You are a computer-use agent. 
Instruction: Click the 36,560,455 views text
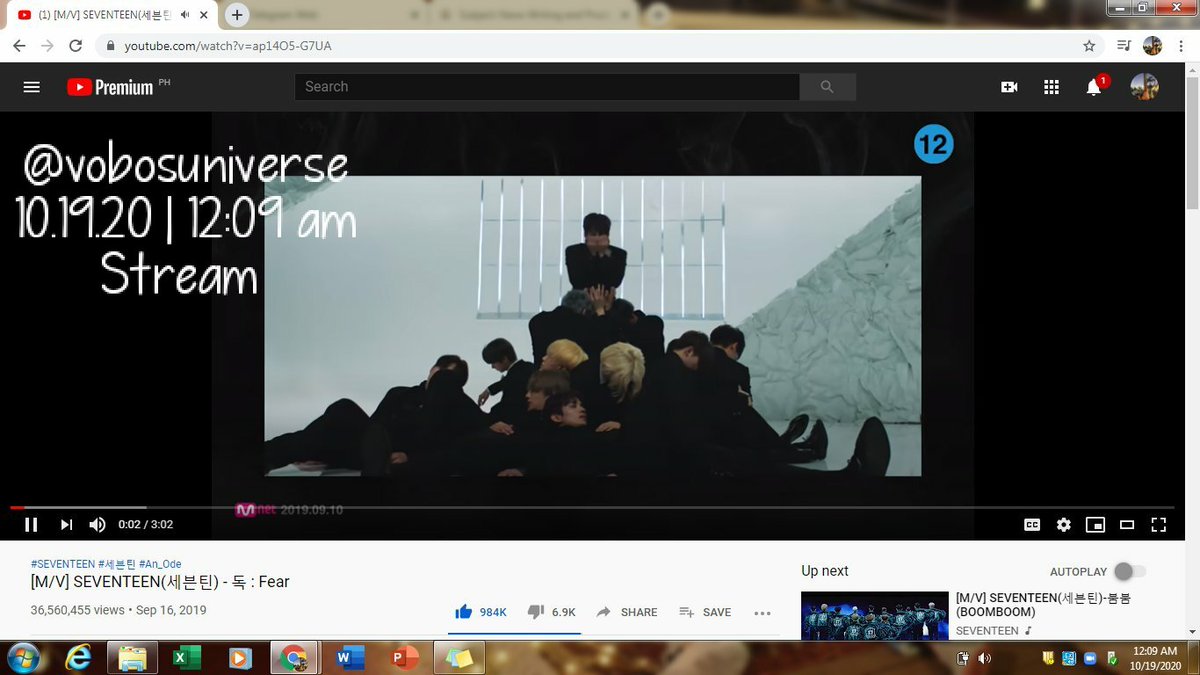click(78, 610)
